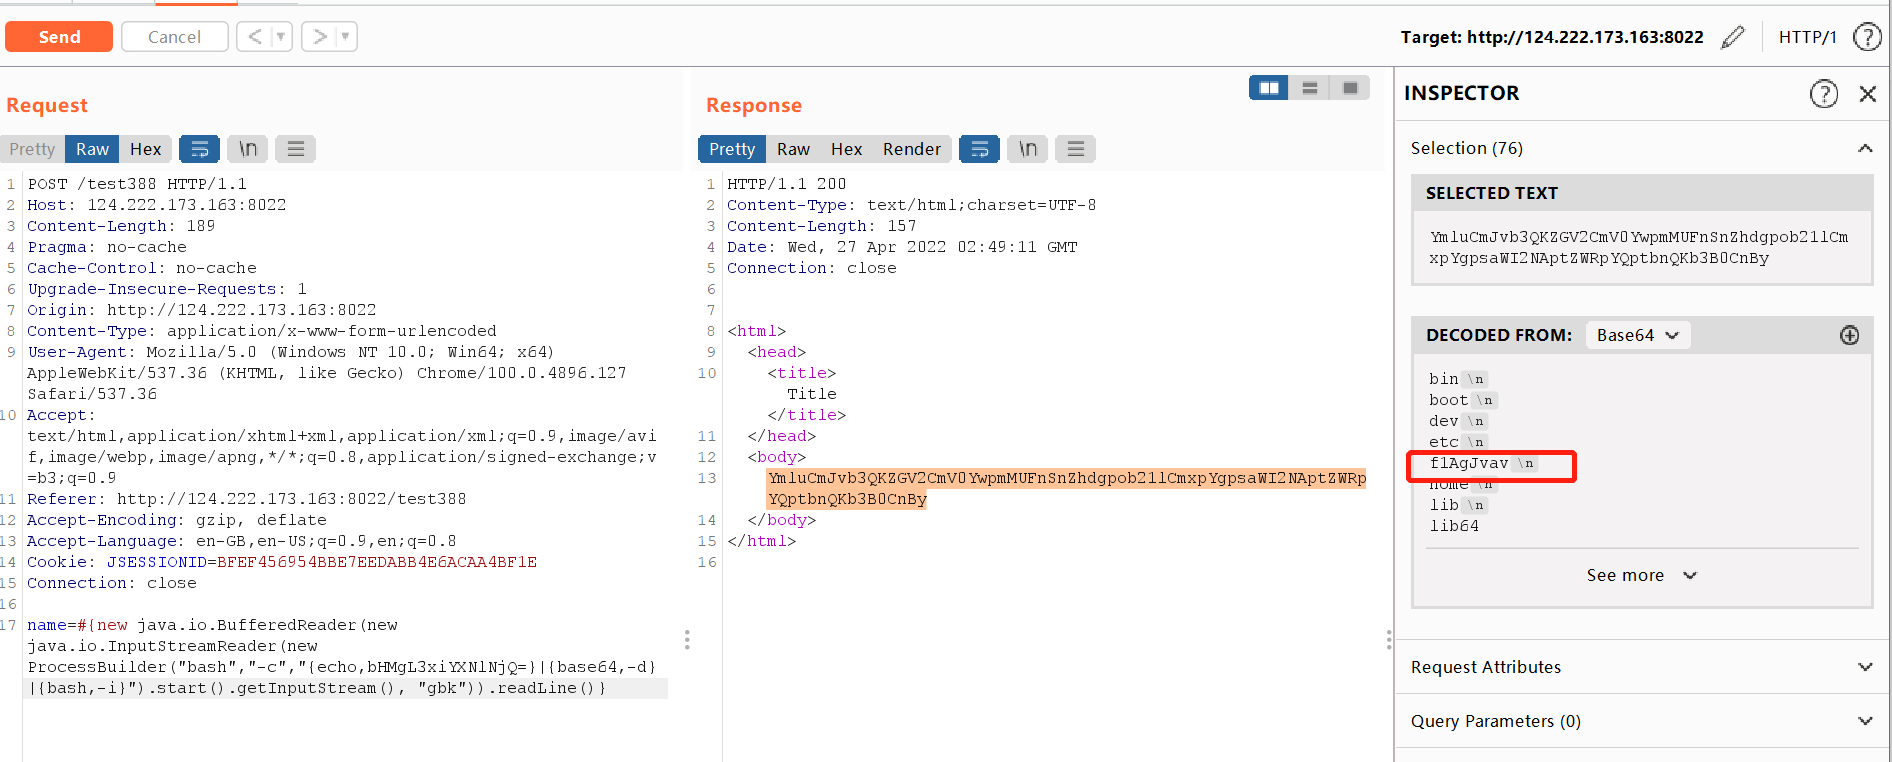Click decoded entry 'etc'
1892x762 pixels.
click(x=1443, y=442)
